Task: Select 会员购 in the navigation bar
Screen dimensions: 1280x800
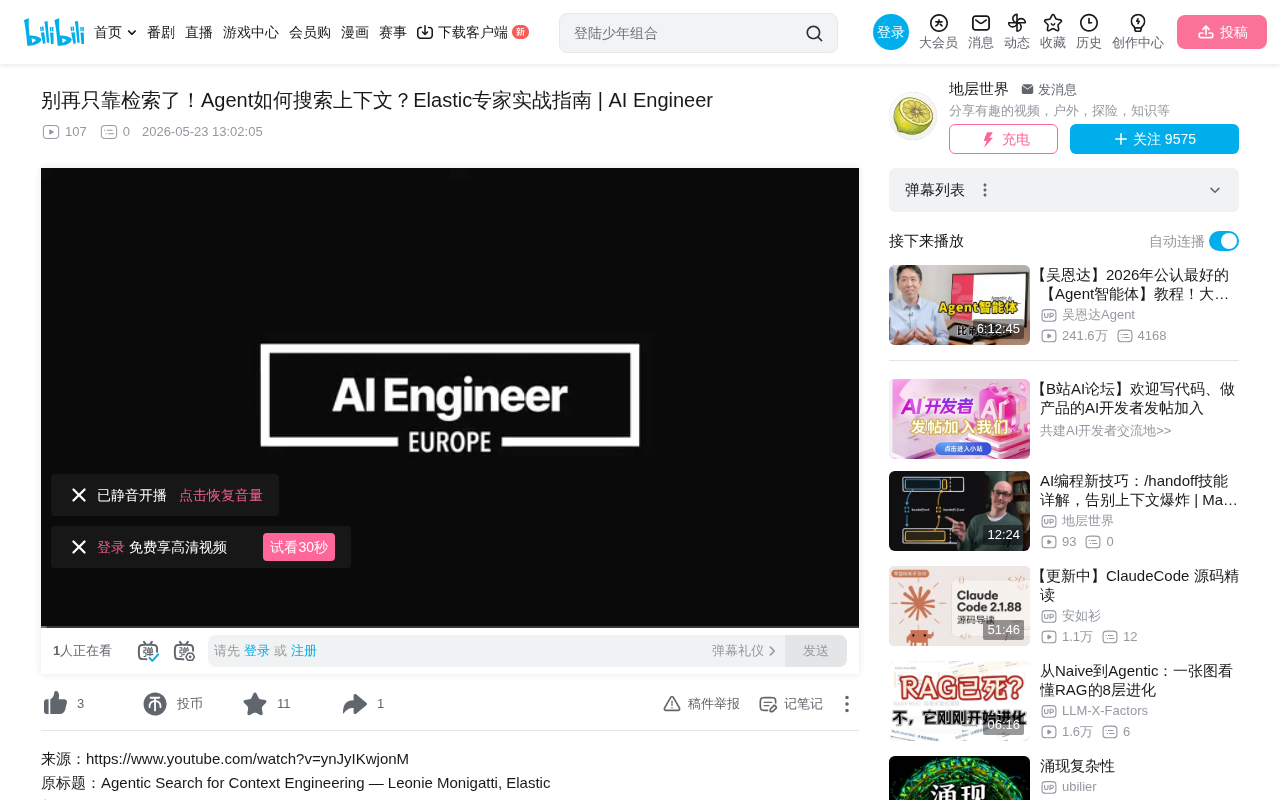Action: (310, 32)
